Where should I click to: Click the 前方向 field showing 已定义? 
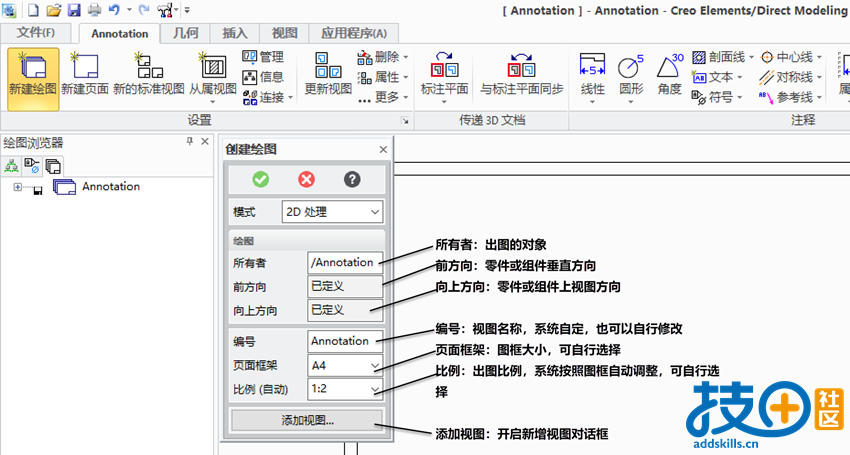pos(345,286)
